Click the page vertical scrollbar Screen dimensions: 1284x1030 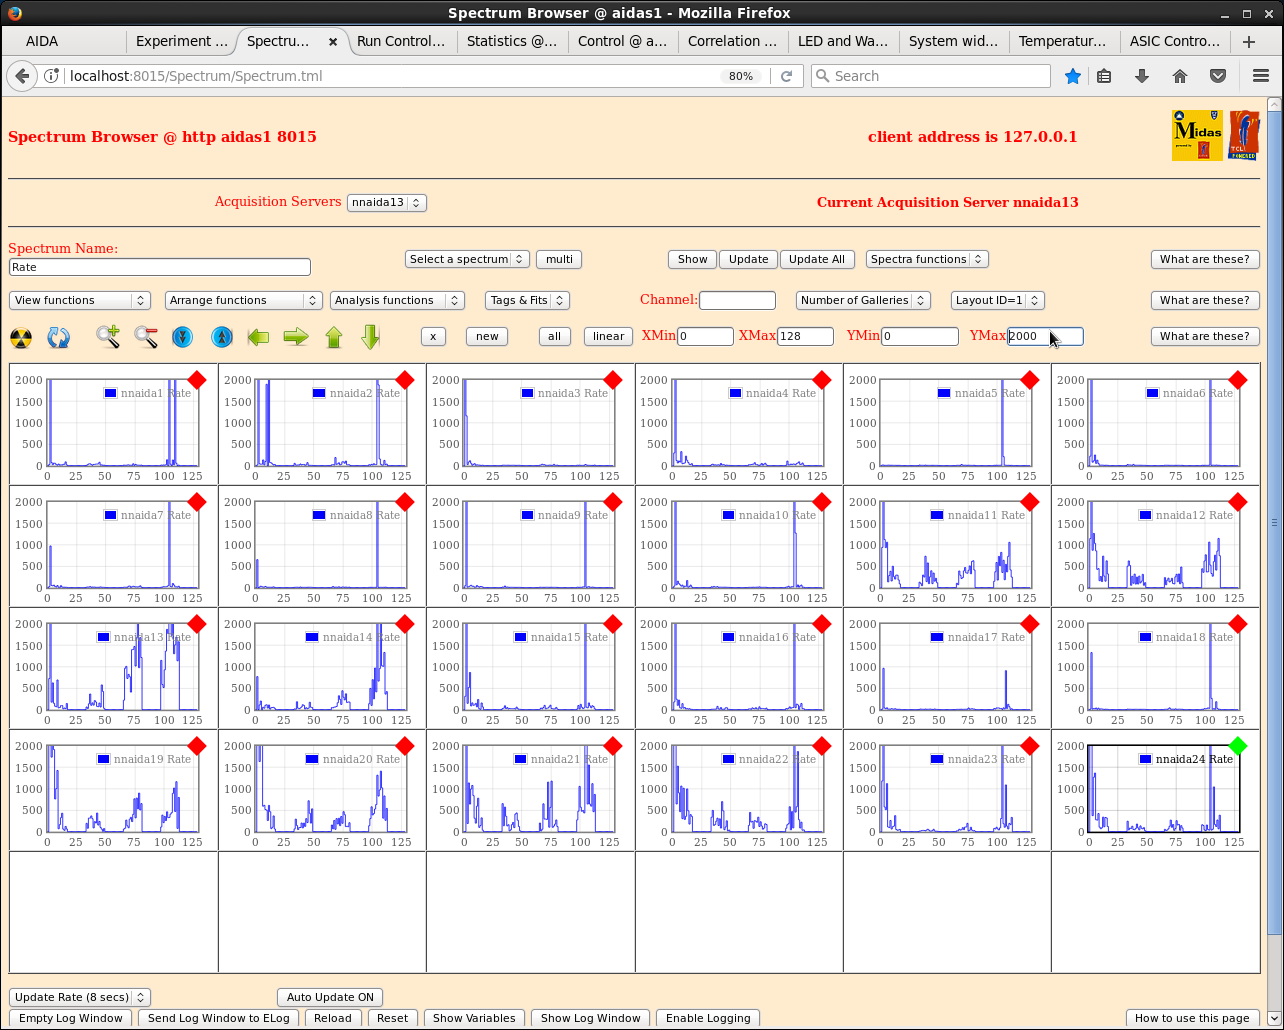click(1274, 522)
